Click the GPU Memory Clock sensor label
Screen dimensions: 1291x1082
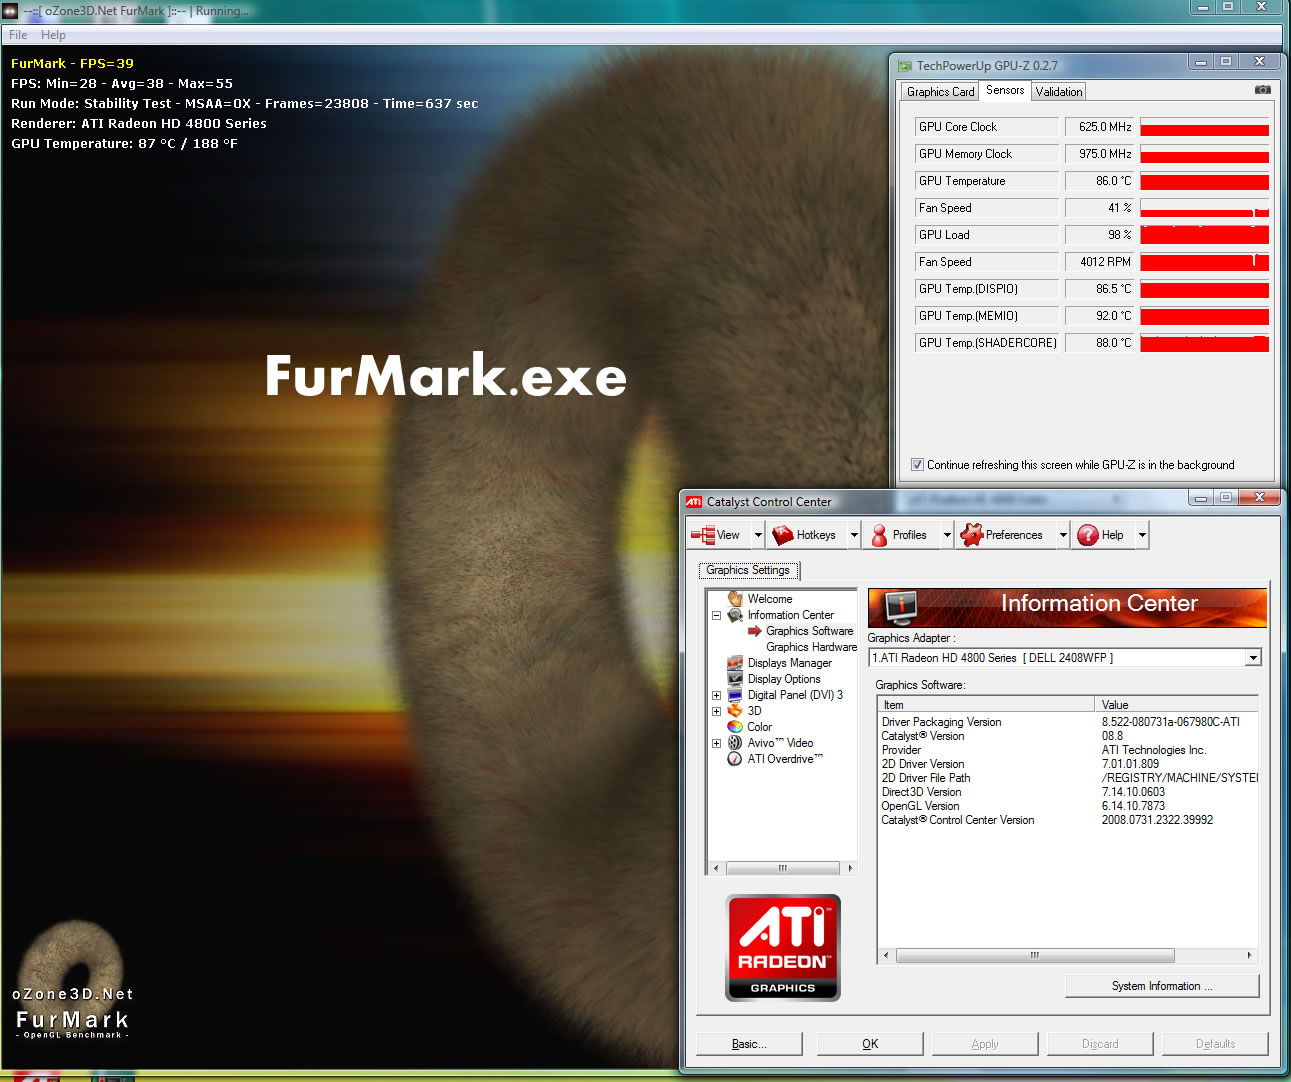tap(986, 154)
